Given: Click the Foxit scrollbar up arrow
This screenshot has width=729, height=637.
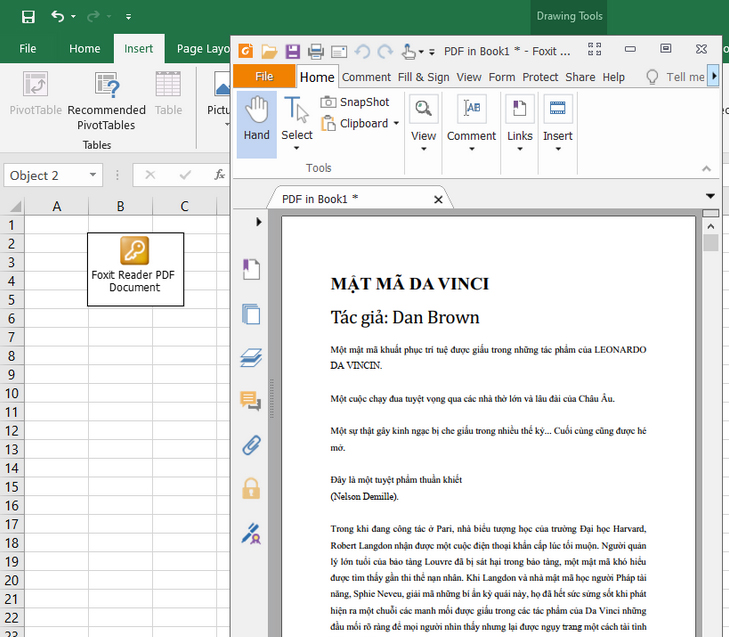Looking at the screenshot, I should click(x=711, y=226).
